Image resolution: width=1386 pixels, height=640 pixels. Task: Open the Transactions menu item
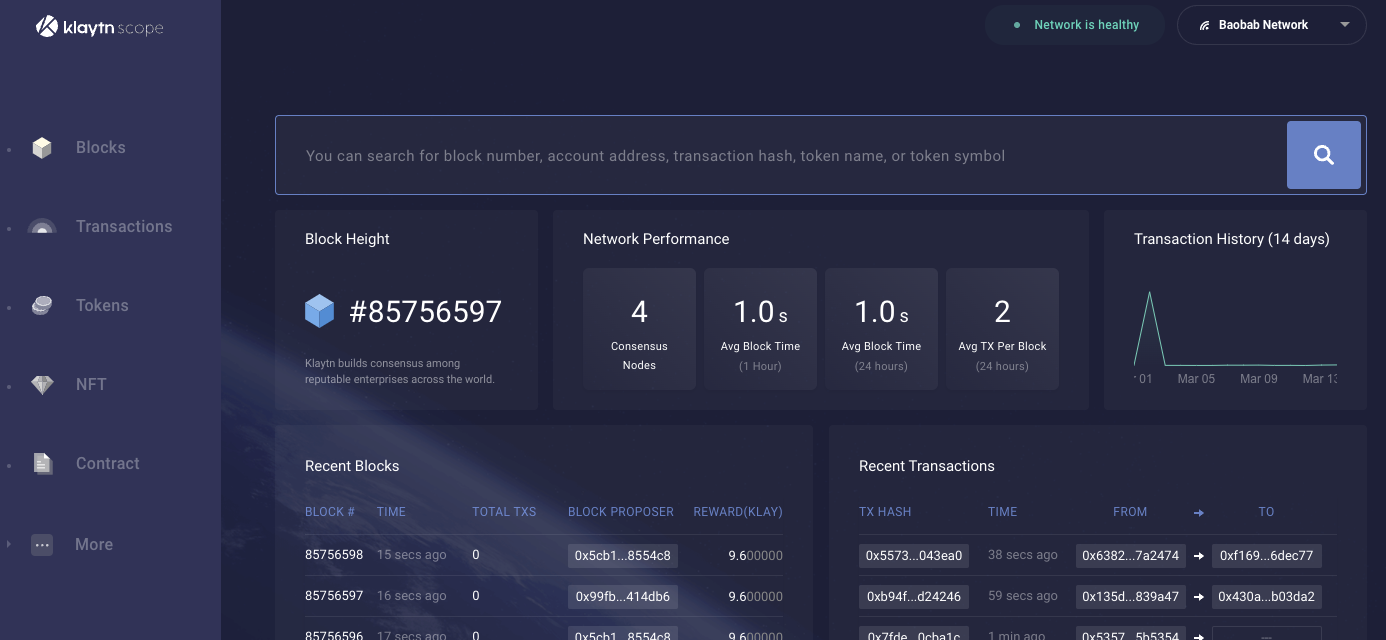point(124,227)
